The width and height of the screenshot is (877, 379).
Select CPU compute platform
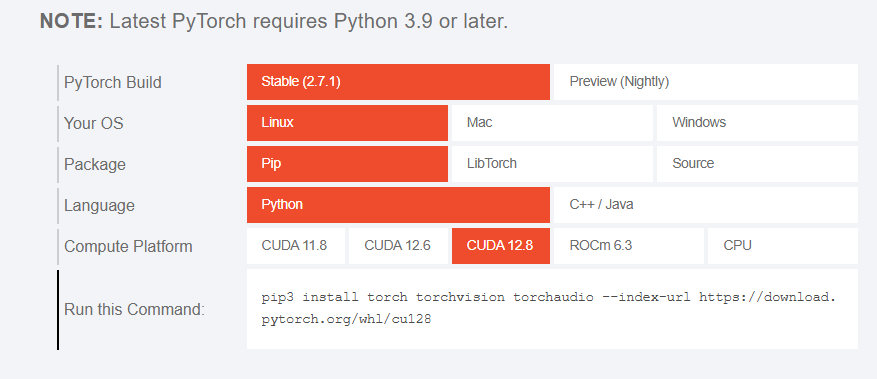click(x=782, y=246)
